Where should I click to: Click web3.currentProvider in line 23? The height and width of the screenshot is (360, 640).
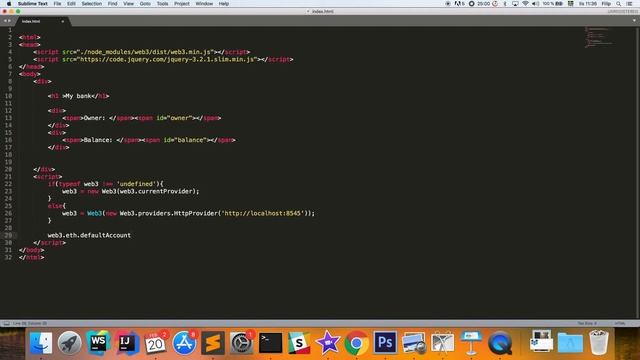(156, 191)
